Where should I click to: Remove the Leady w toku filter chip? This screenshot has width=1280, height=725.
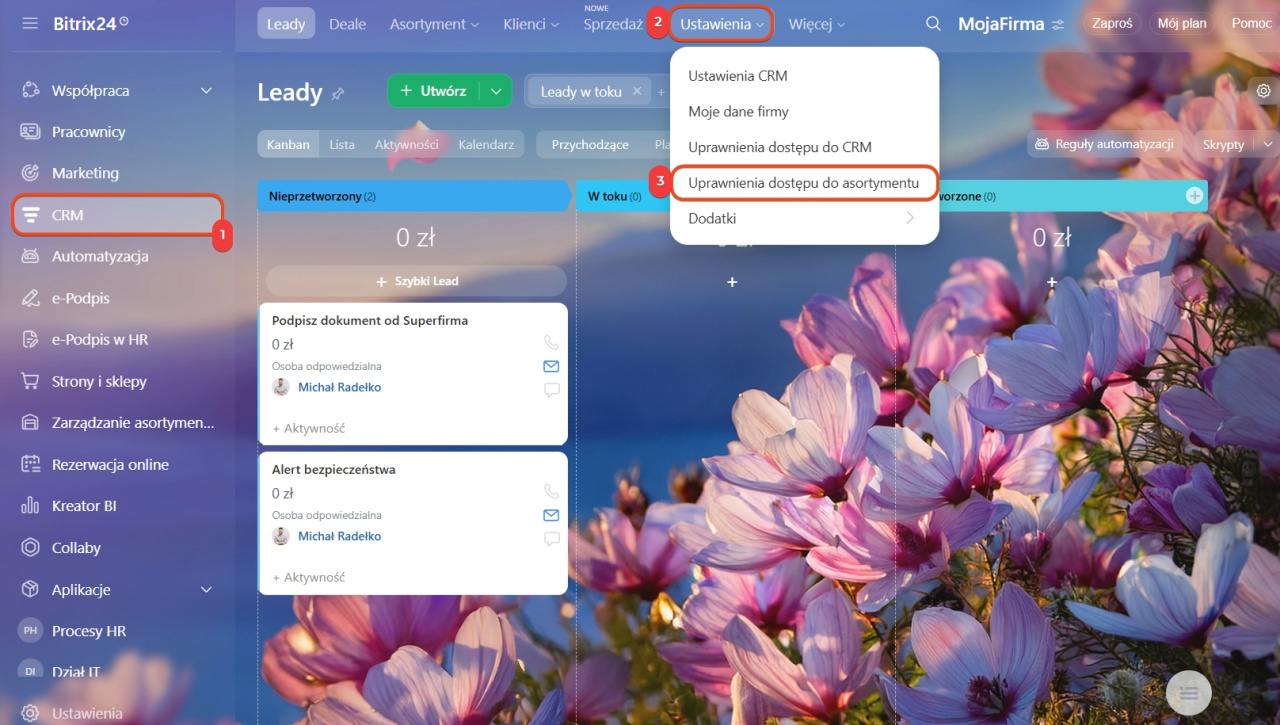click(637, 91)
